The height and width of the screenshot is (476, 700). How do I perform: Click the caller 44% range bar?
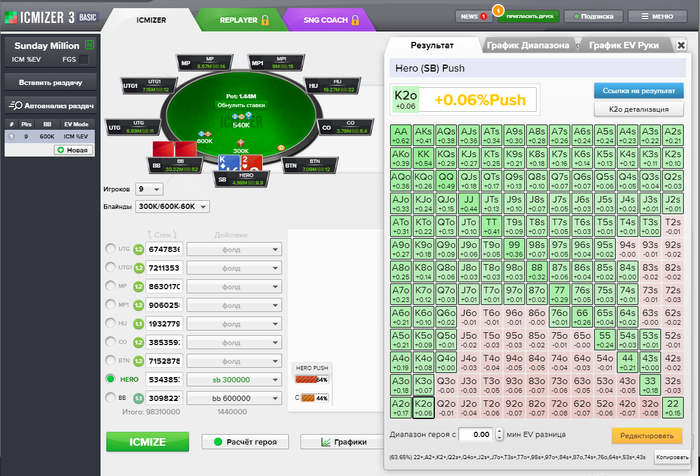click(315, 398)
